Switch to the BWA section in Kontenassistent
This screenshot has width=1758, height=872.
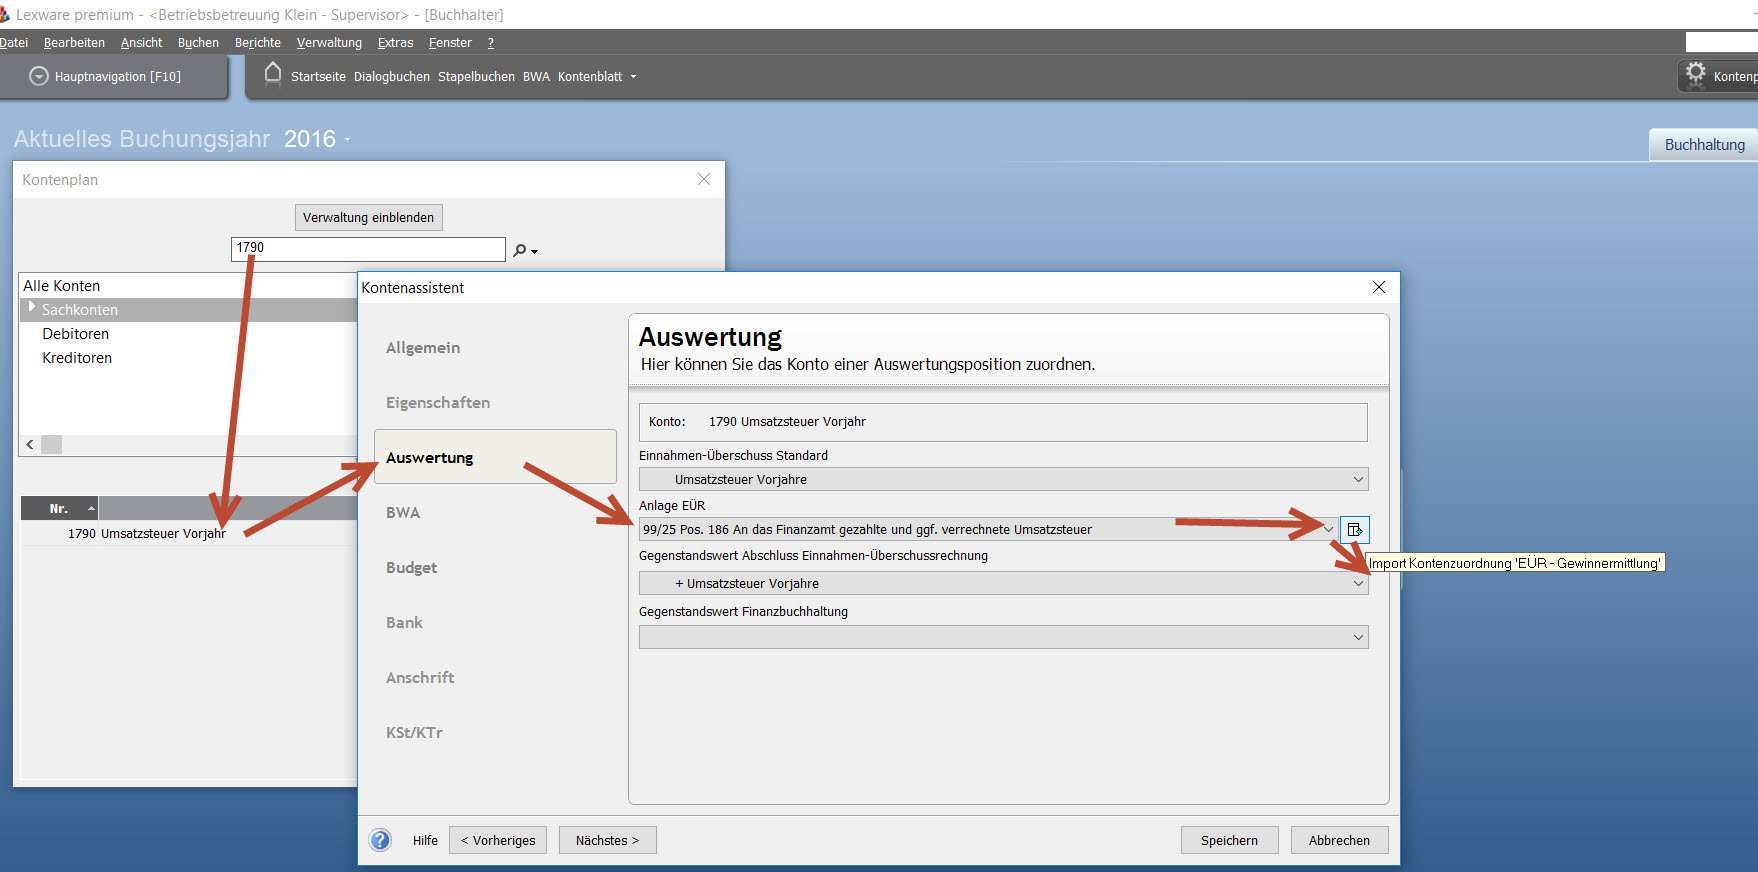tap(403, 512)
